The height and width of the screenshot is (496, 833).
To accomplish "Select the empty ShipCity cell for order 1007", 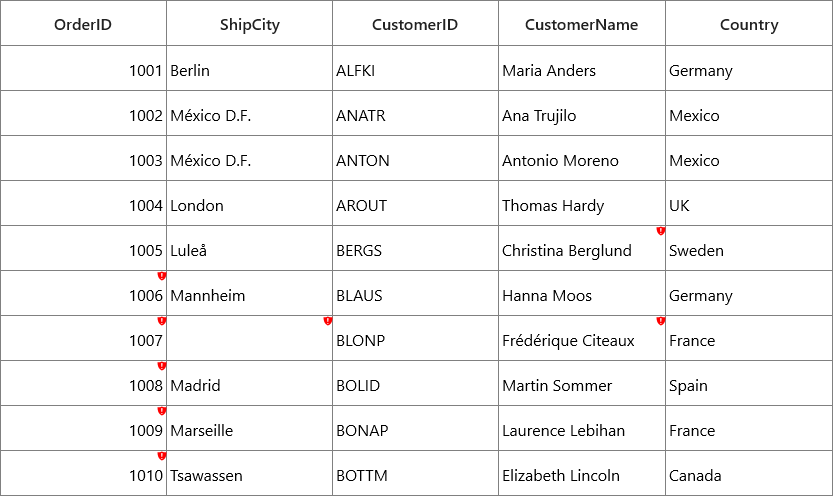I will [250, 338].
